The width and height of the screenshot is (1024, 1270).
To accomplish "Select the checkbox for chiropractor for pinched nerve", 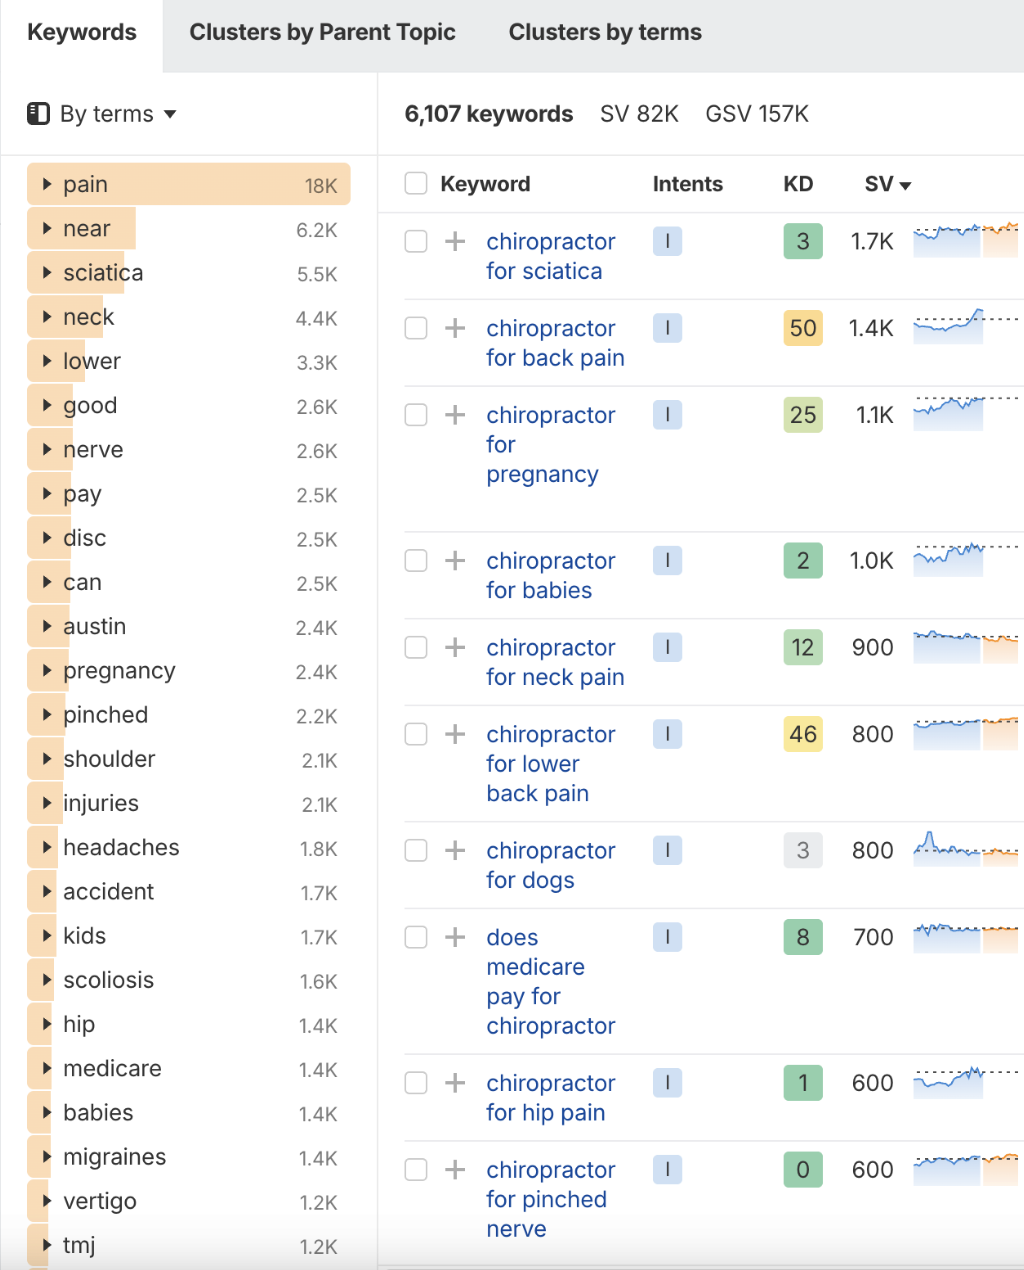I will tap(416, 1170).
